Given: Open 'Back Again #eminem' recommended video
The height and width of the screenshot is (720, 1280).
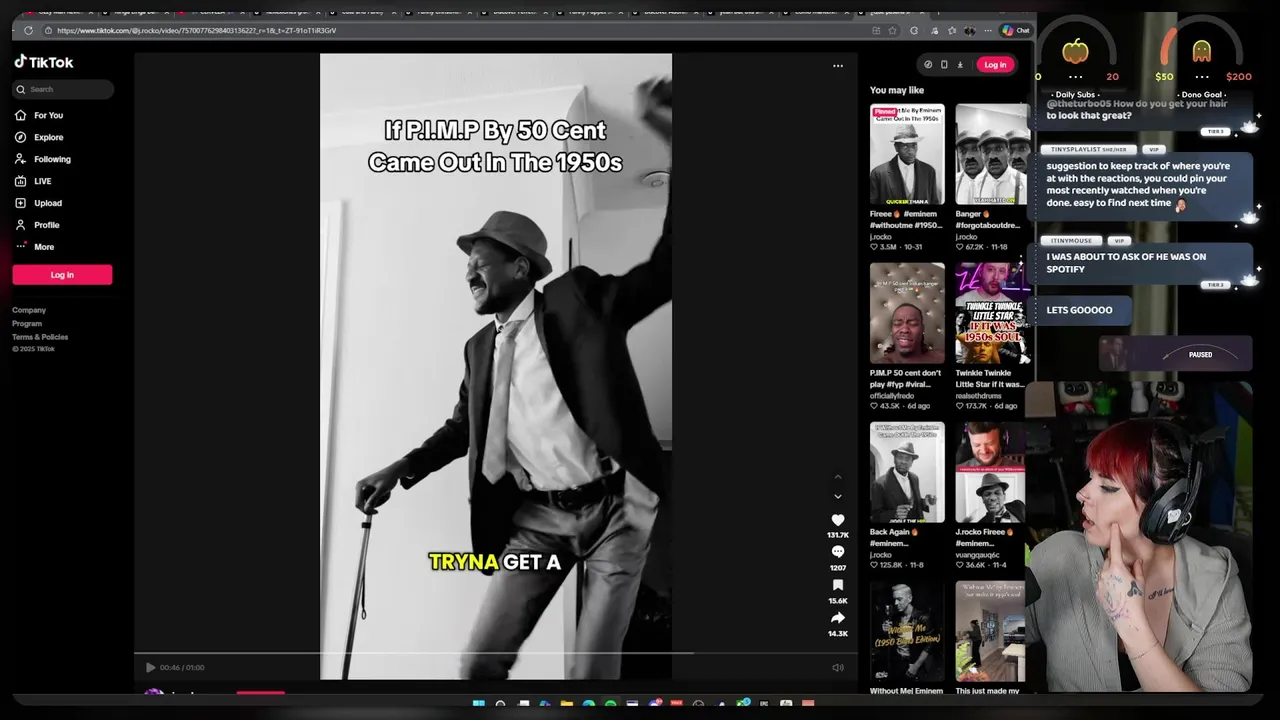Looking at the screenshot, I should [x=907, y=472].
